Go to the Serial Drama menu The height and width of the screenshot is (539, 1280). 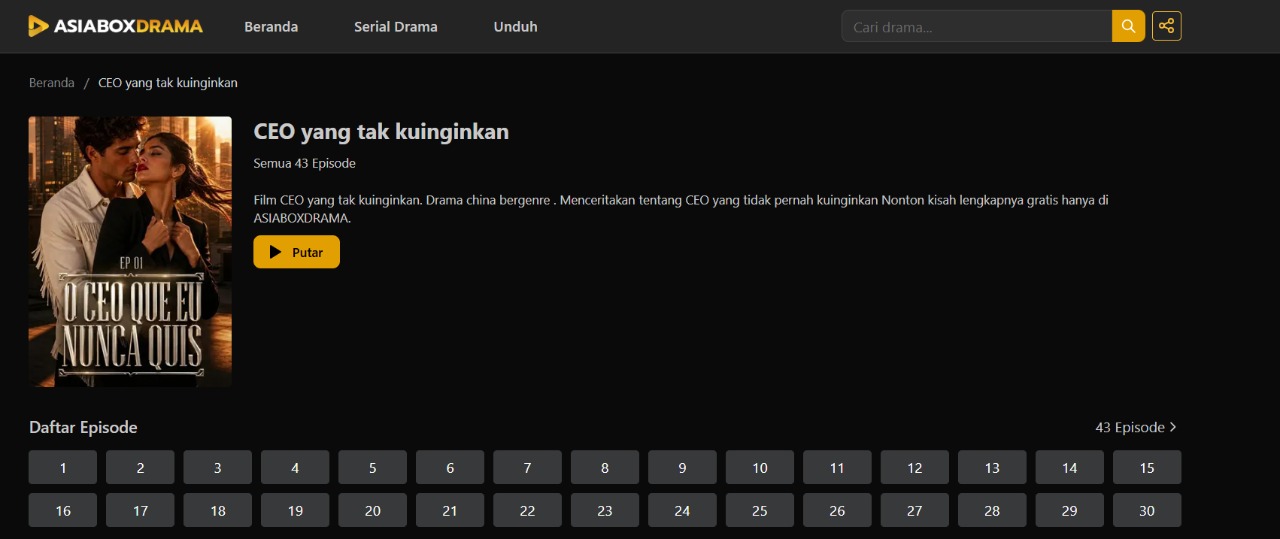tap(396, 27)
